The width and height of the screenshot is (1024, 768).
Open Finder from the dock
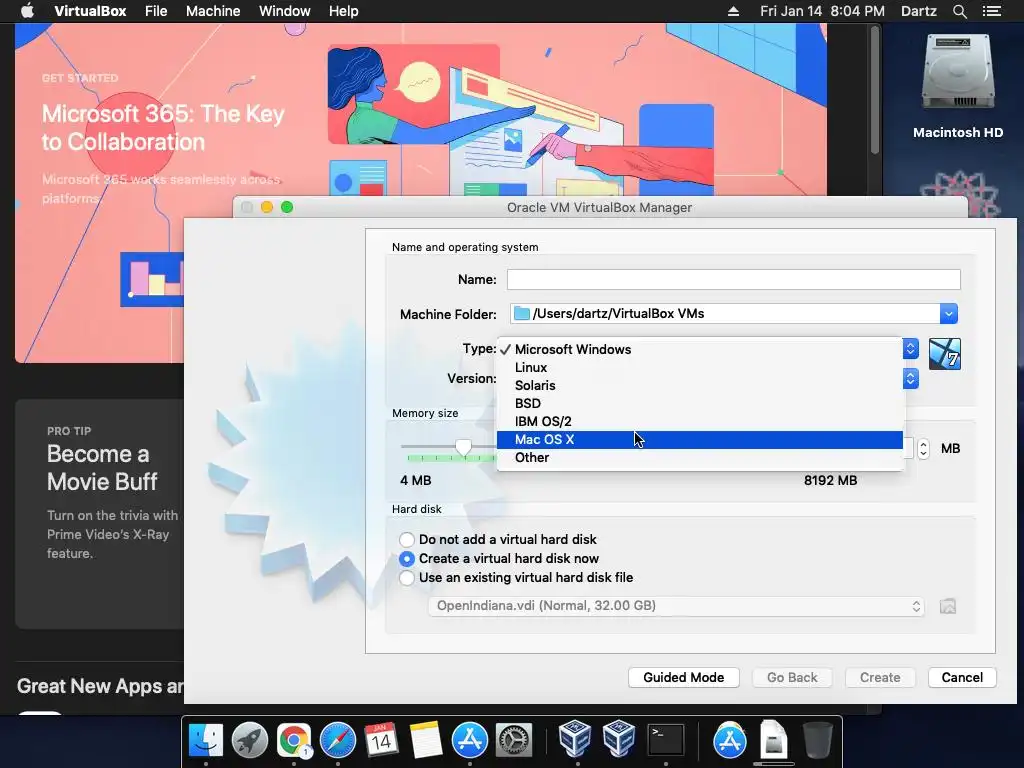click(x=206, y=741)
